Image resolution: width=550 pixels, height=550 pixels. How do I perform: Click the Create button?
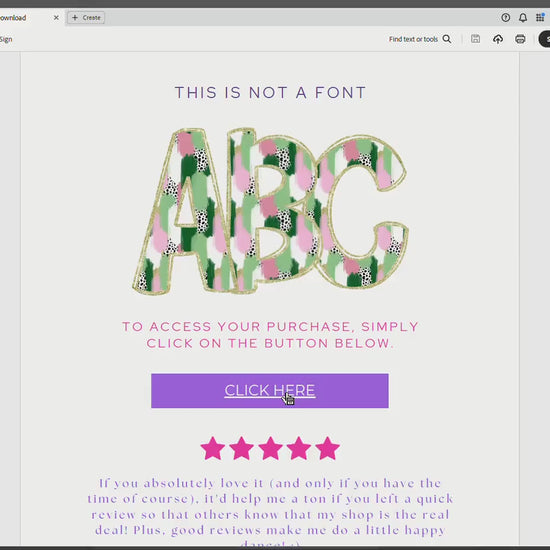point(86,18)
